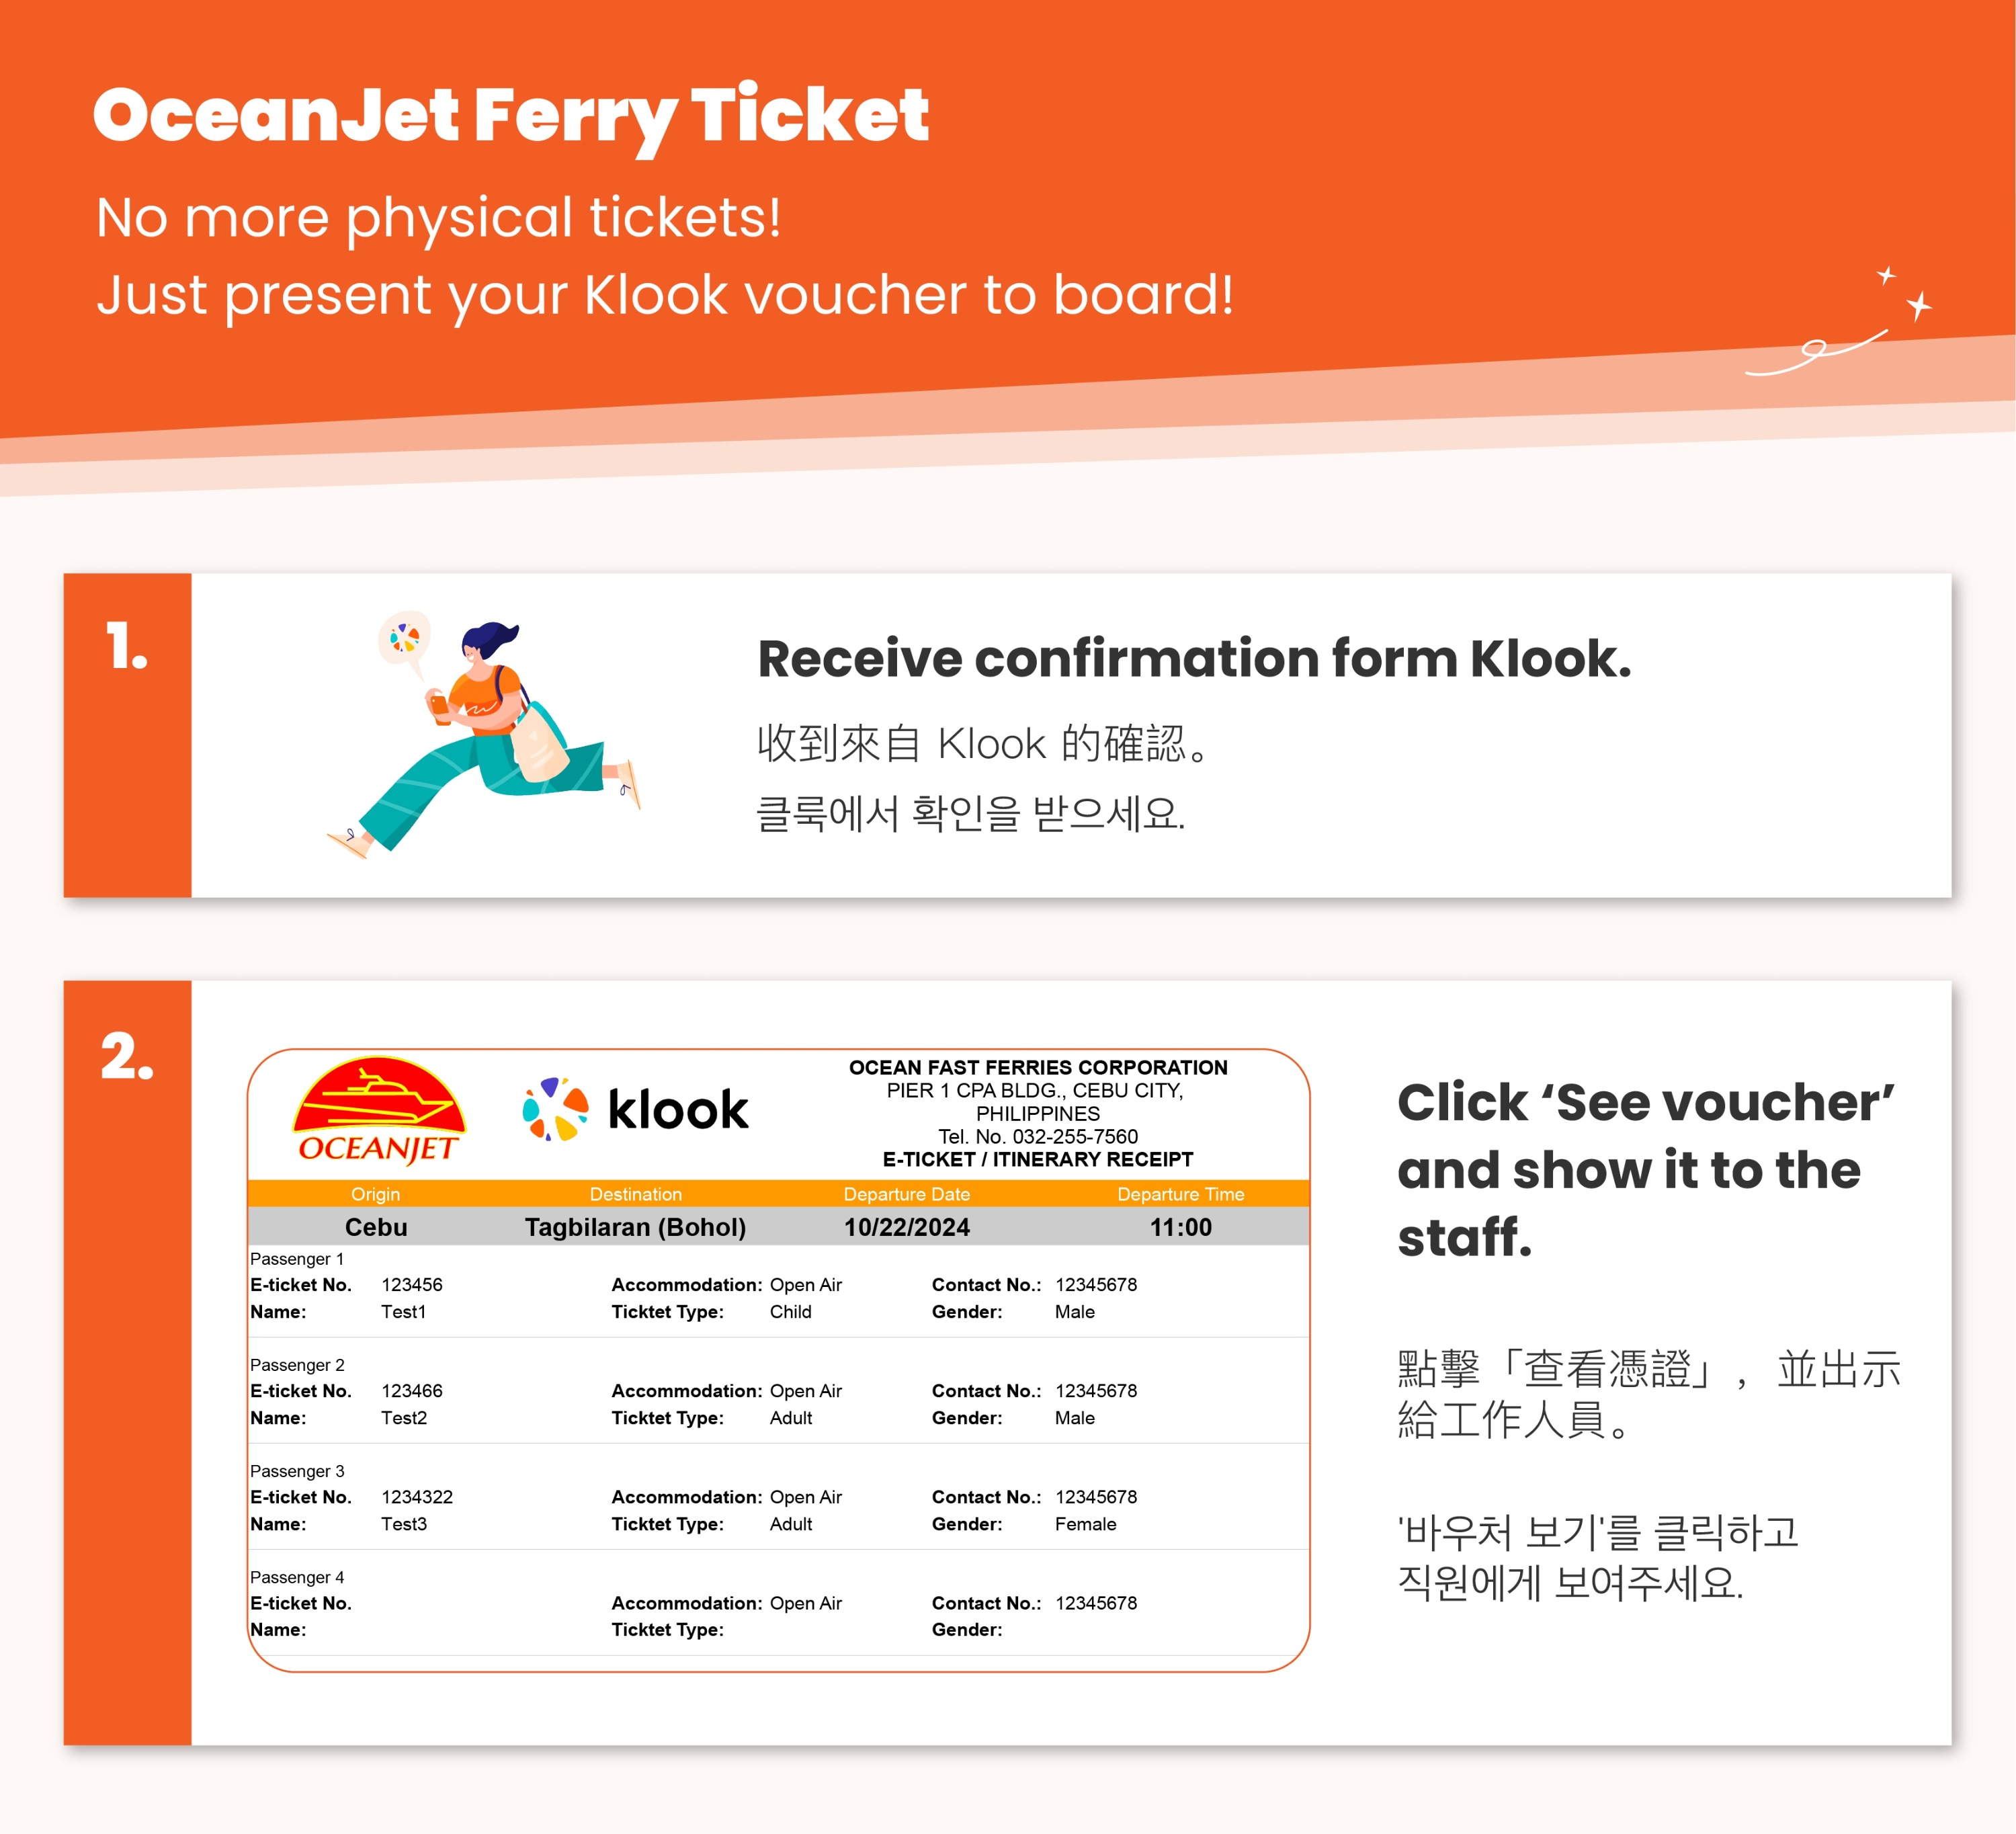
Task: Click Passenger 3 gender value Female
Action: tap(1085, 1524)
